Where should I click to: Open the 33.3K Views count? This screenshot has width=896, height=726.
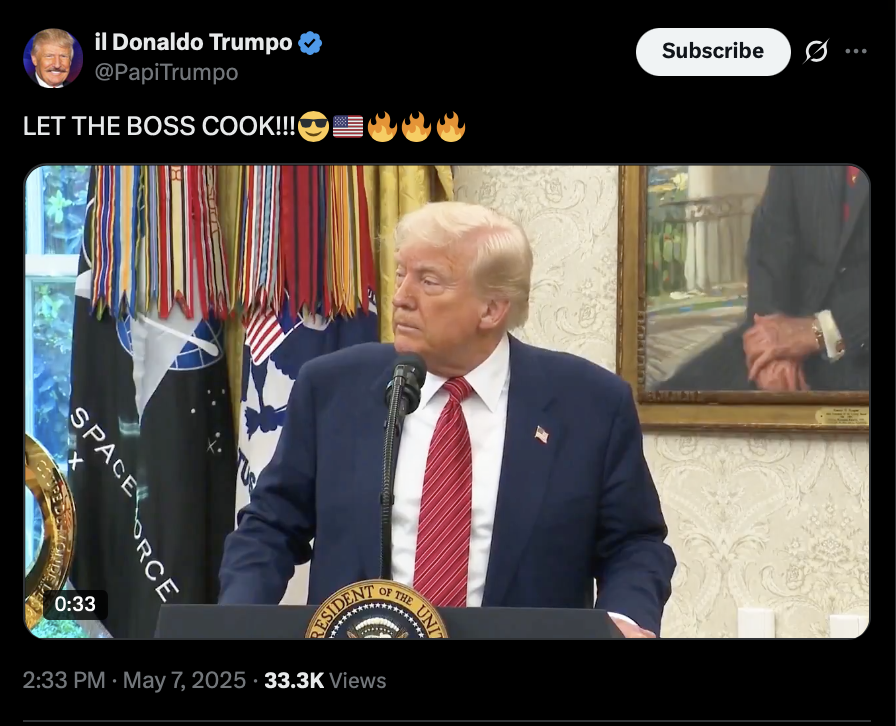point(325,680)
